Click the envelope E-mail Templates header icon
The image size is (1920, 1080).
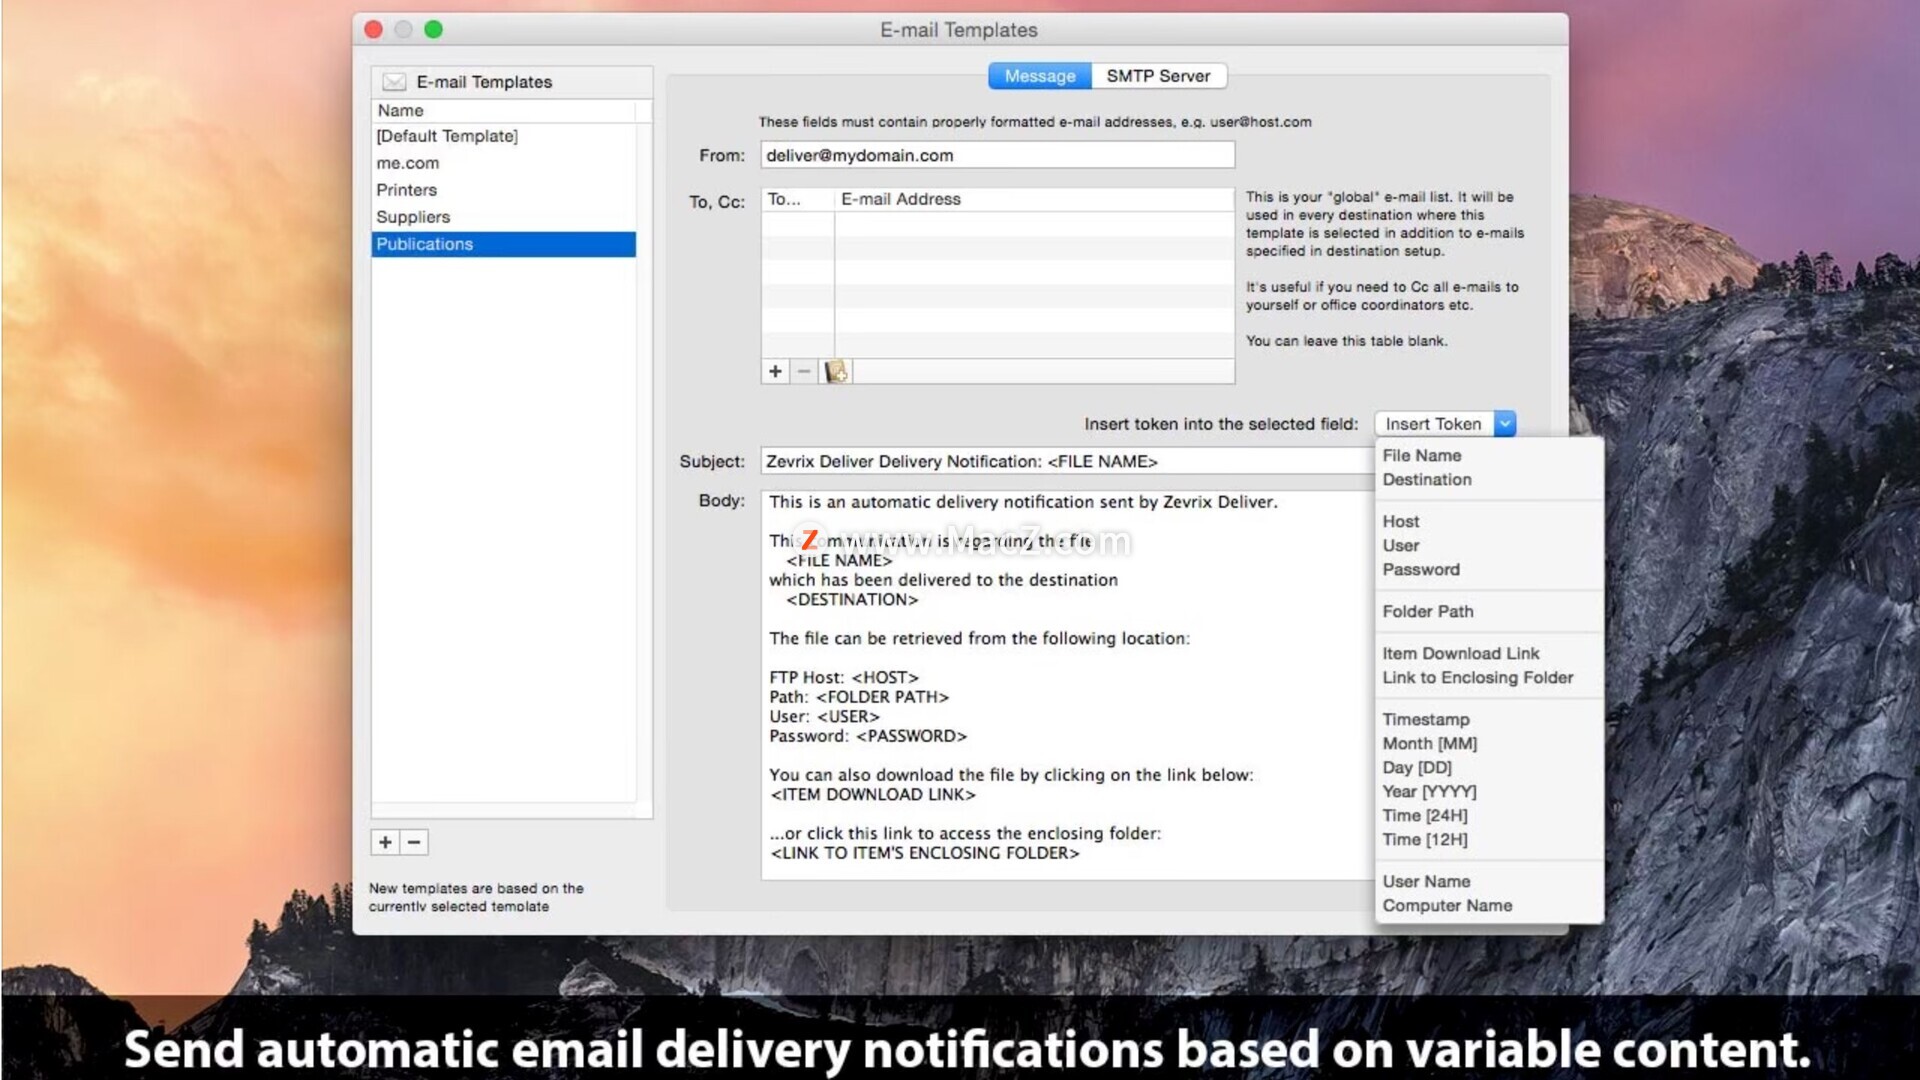click(x=395, y=82)
